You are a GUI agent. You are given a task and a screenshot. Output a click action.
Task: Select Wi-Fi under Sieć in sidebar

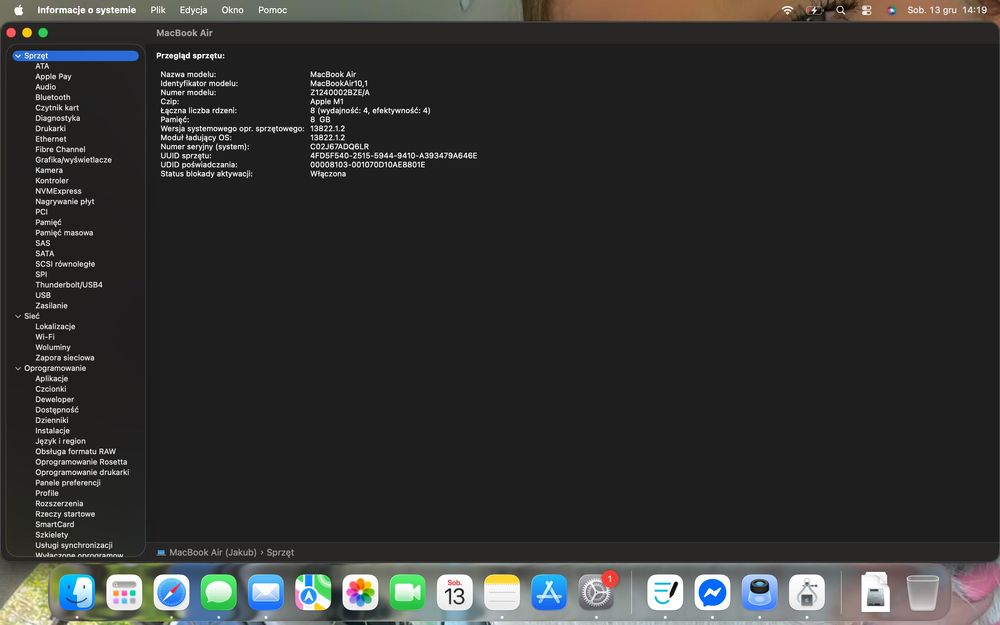[45, 337]
